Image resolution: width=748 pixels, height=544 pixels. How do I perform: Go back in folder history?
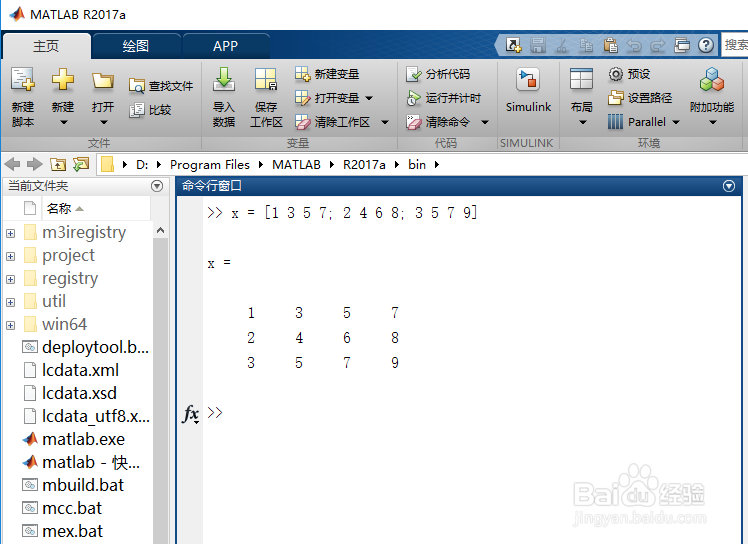click(12, 165)
